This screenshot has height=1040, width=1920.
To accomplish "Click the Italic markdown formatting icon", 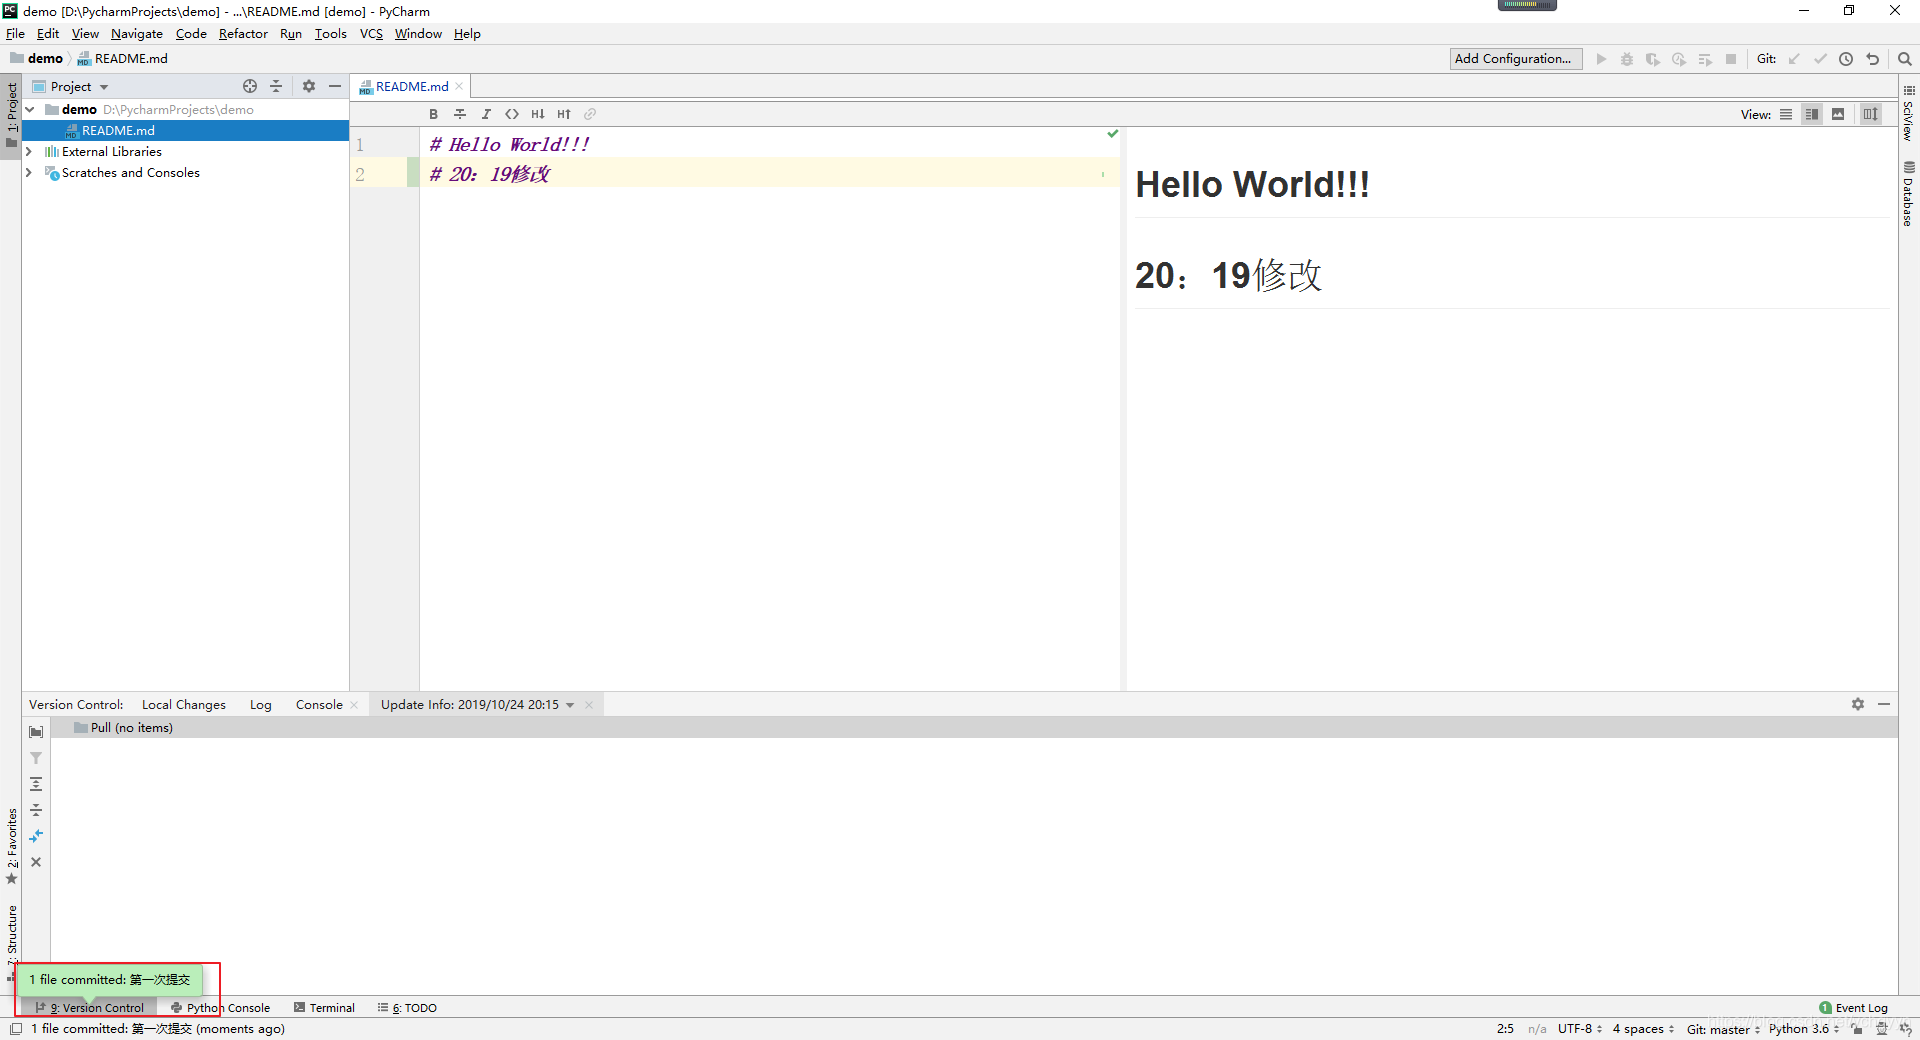I will [x=486, y=114].
